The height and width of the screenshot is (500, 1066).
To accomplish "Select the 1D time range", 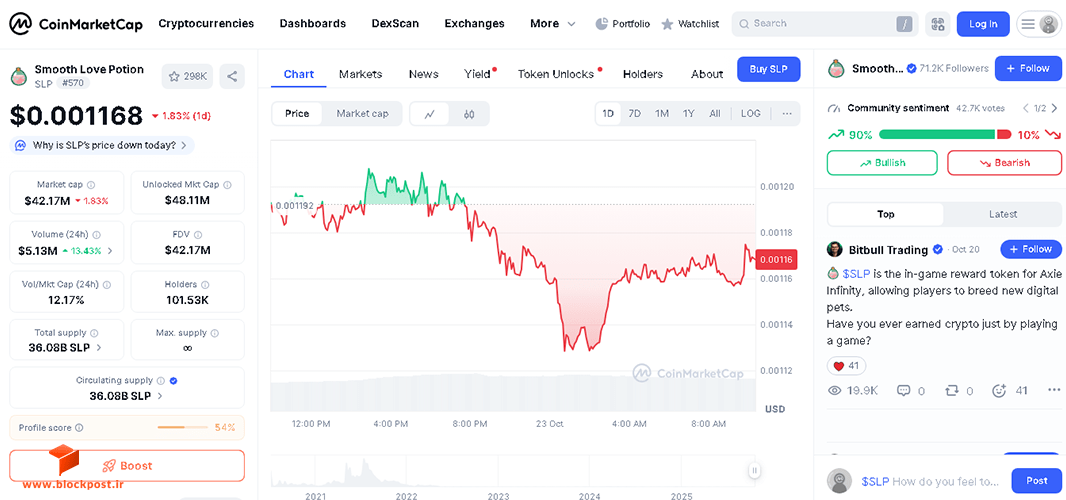I will click(608, 114).
